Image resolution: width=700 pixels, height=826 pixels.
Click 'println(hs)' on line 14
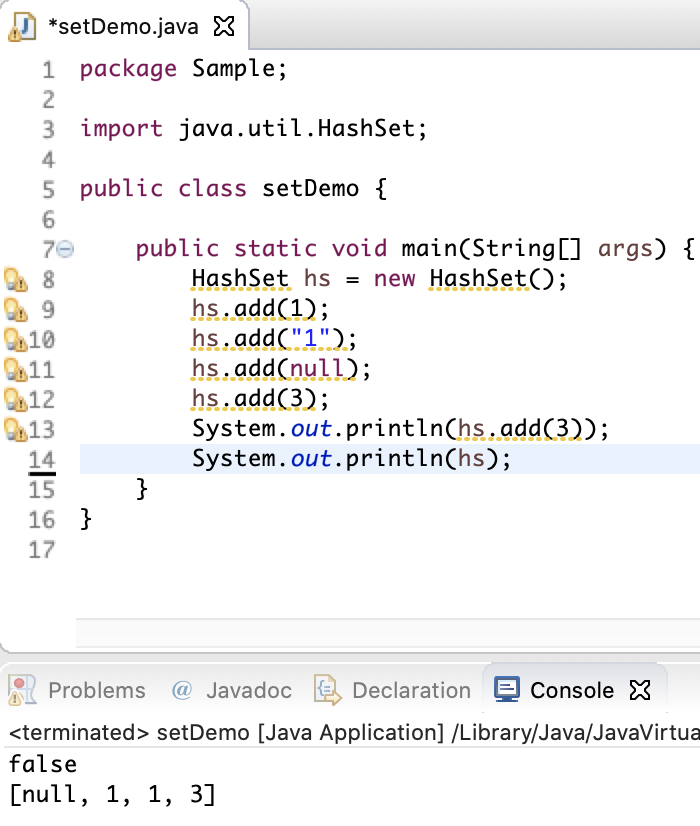422,459
